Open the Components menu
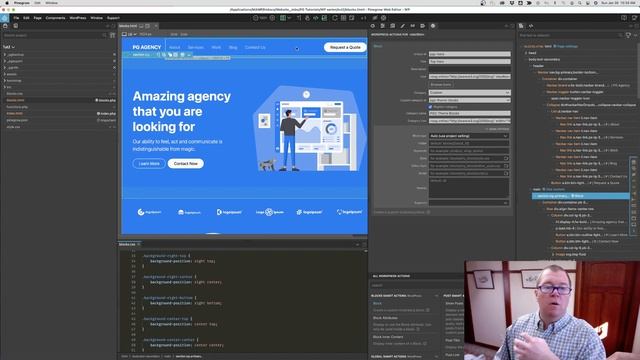Viewport: 640px width, 360px height. coord(56,18)
